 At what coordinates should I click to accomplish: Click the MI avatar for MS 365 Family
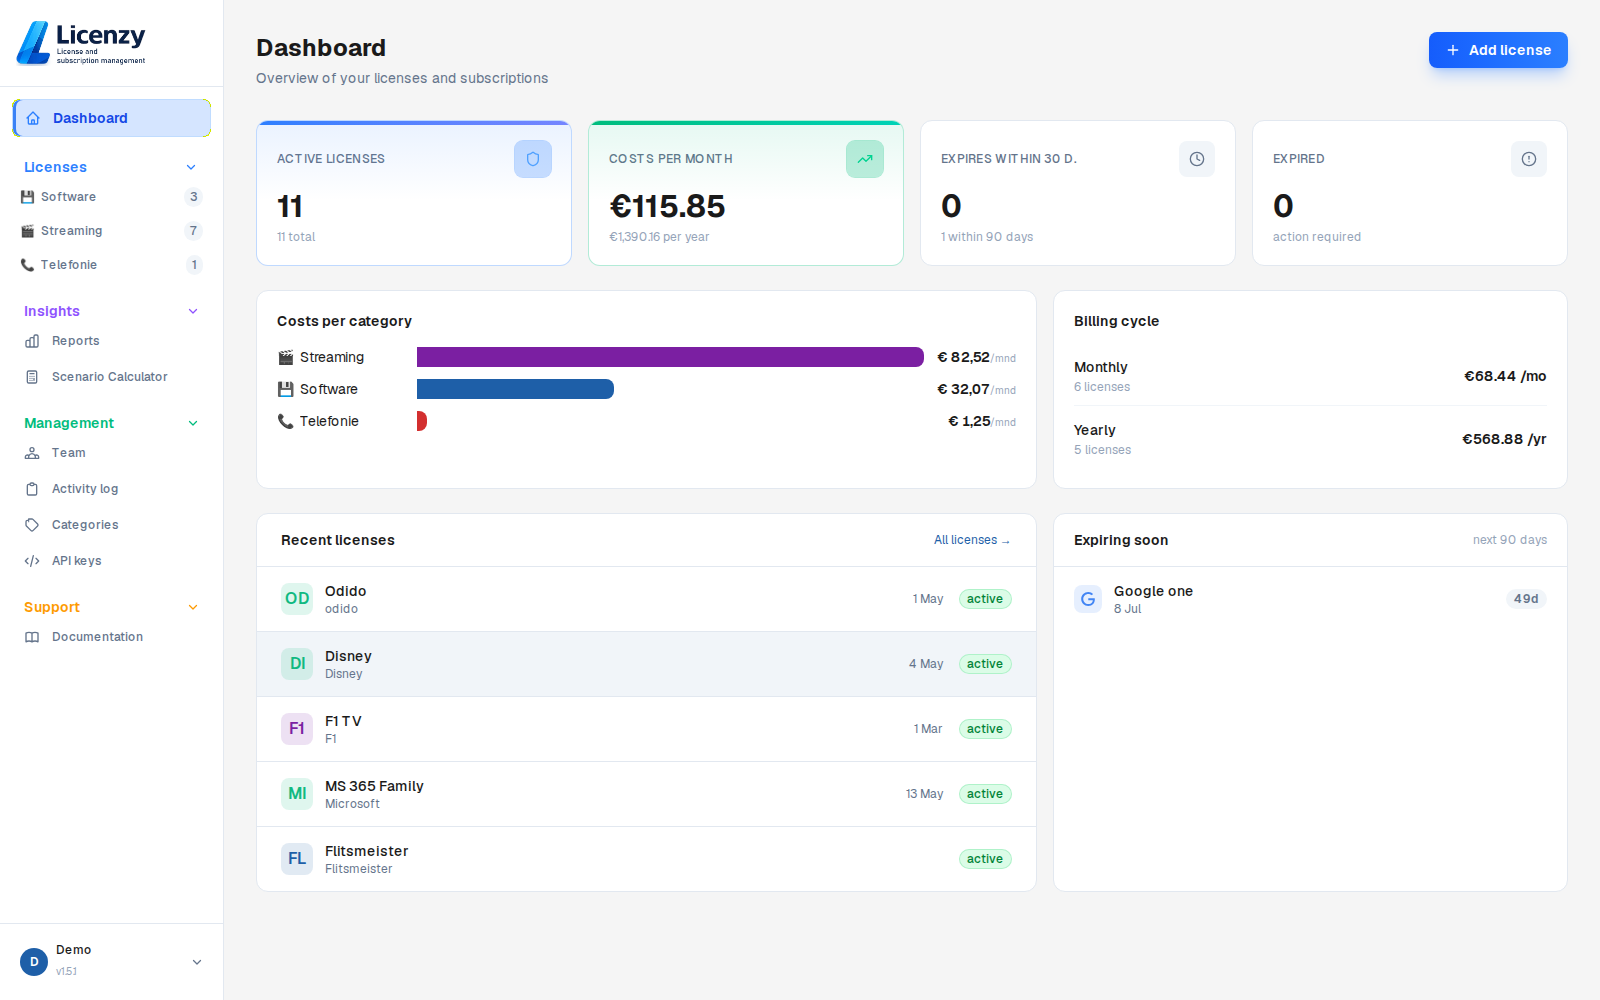[297, 794]
